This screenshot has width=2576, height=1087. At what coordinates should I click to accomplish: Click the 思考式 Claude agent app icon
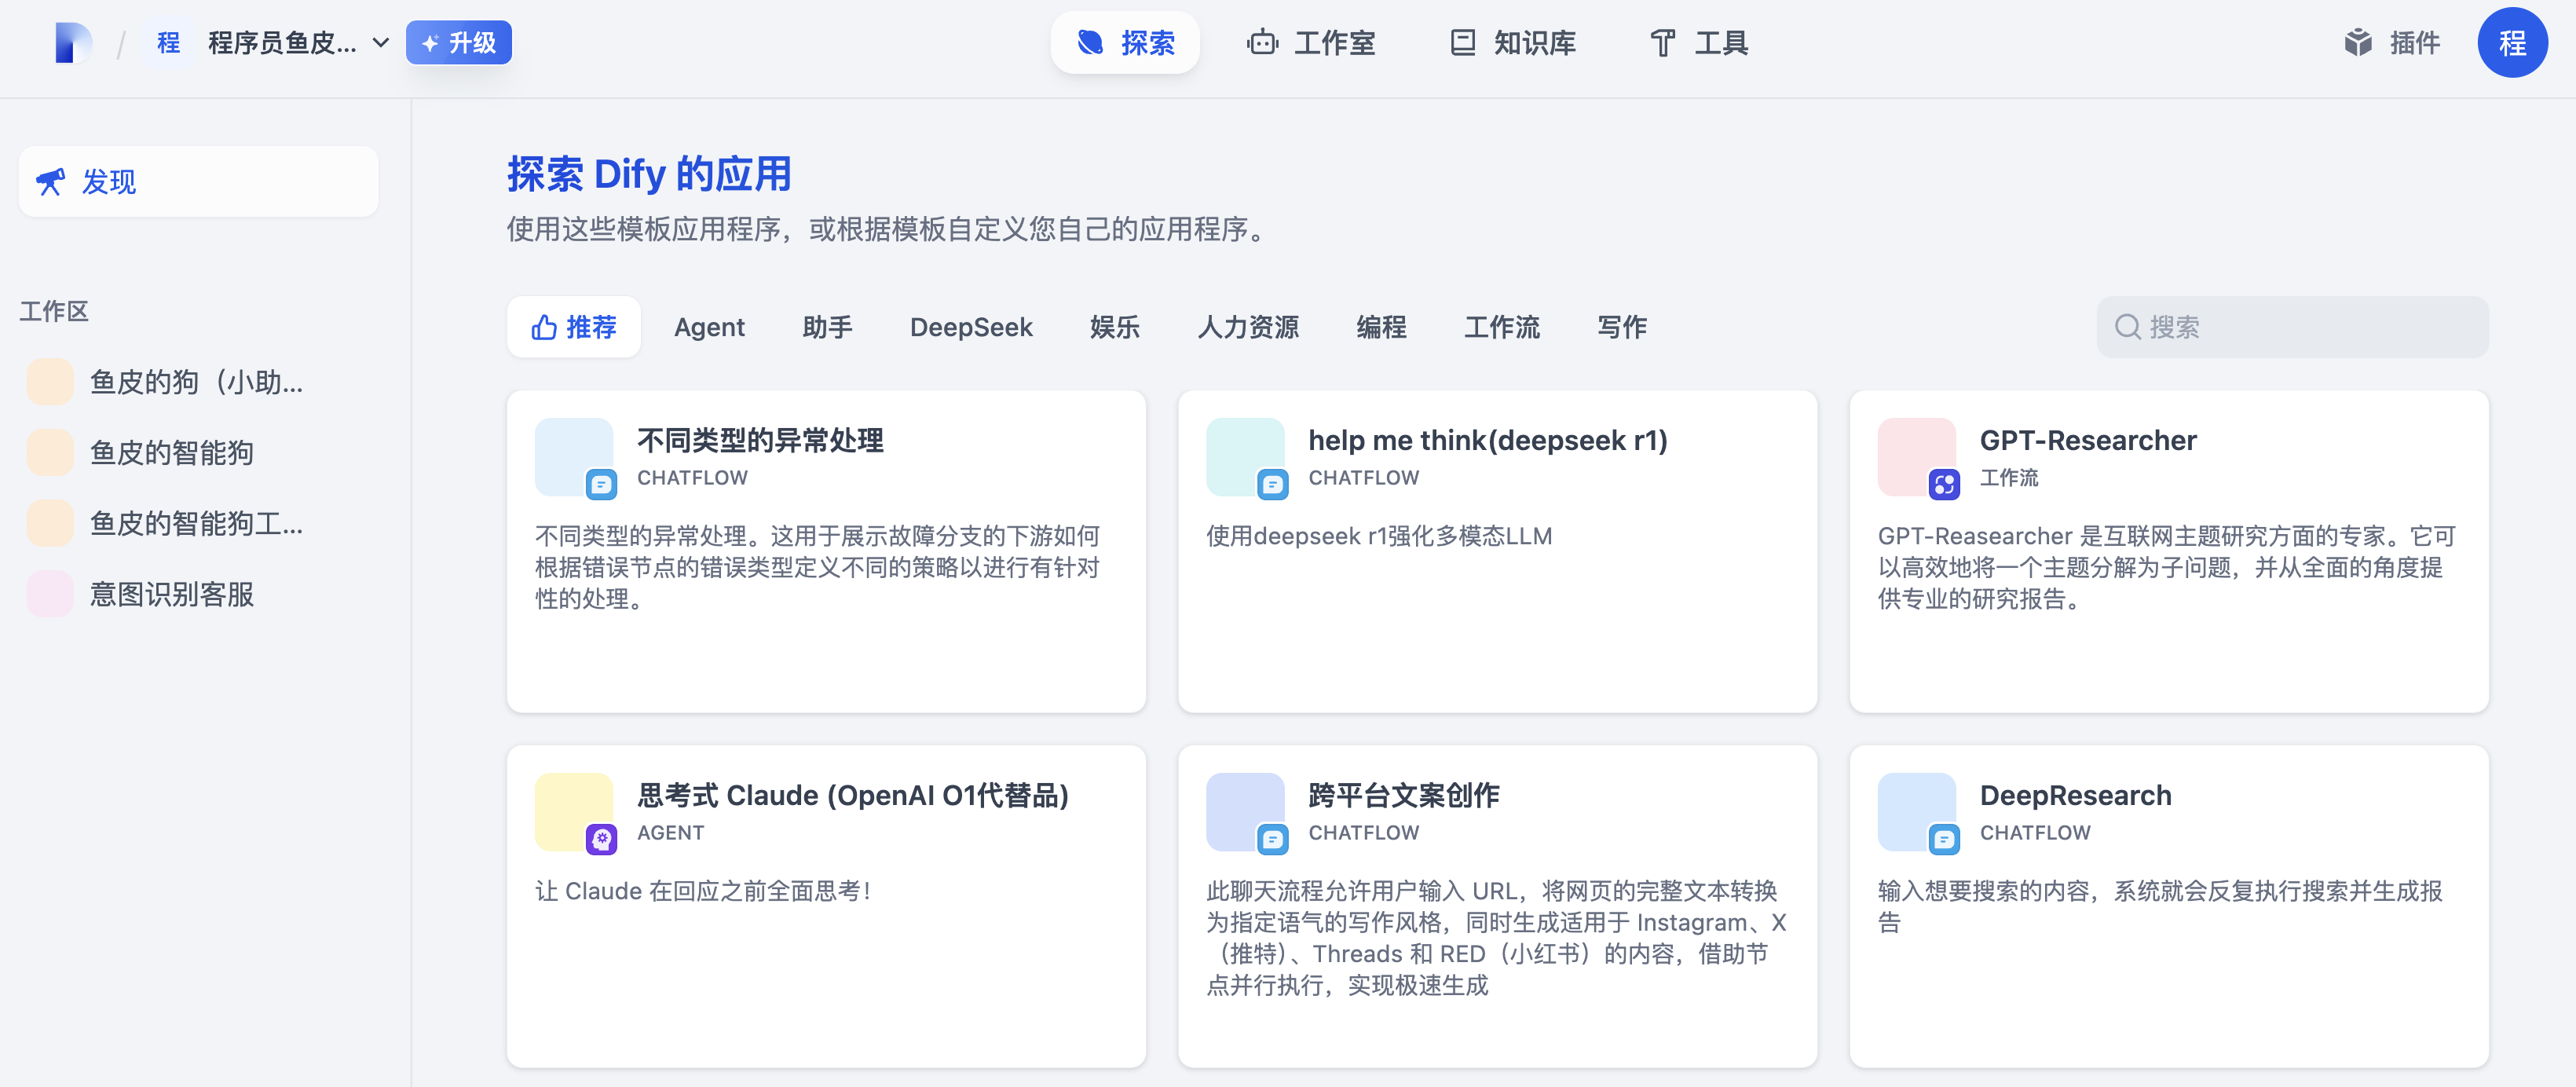pos(574,812)
